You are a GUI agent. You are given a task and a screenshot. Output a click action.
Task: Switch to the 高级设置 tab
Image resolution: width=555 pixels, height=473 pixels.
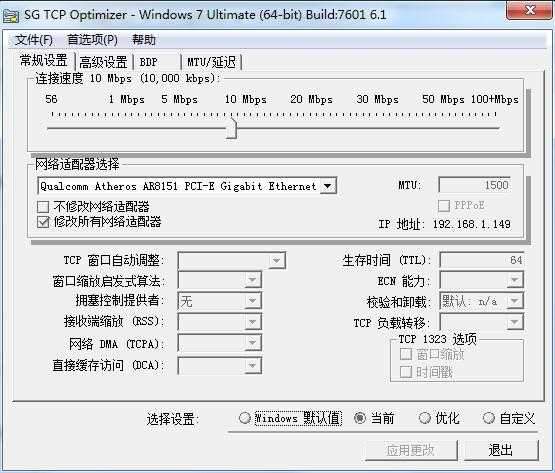tap(103, 62)
